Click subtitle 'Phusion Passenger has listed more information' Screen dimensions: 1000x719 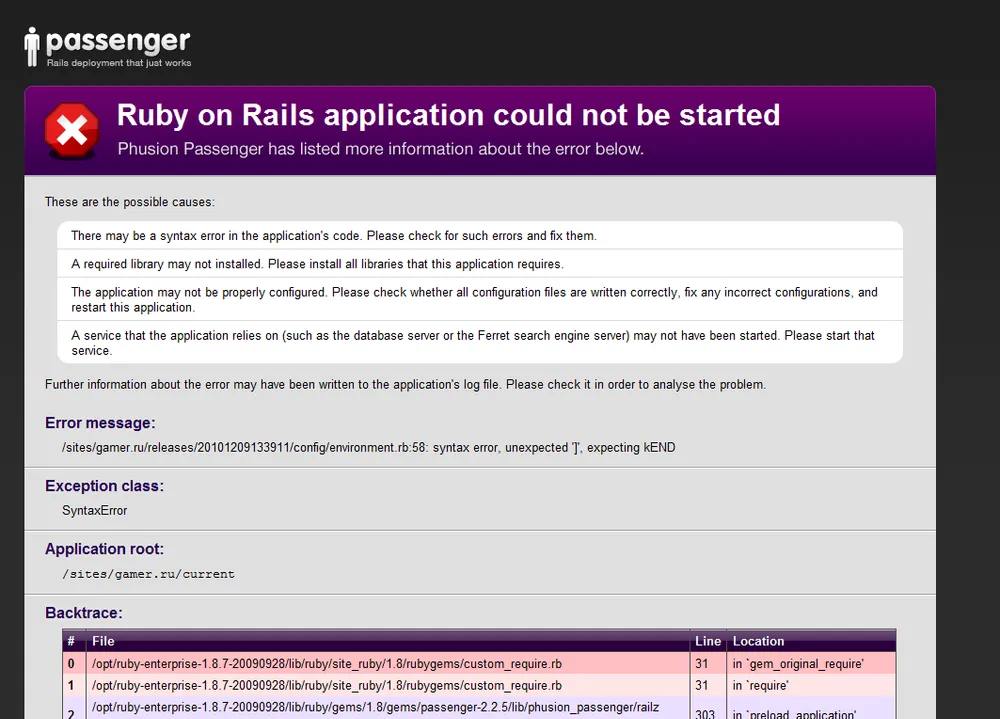coord(381,149)
